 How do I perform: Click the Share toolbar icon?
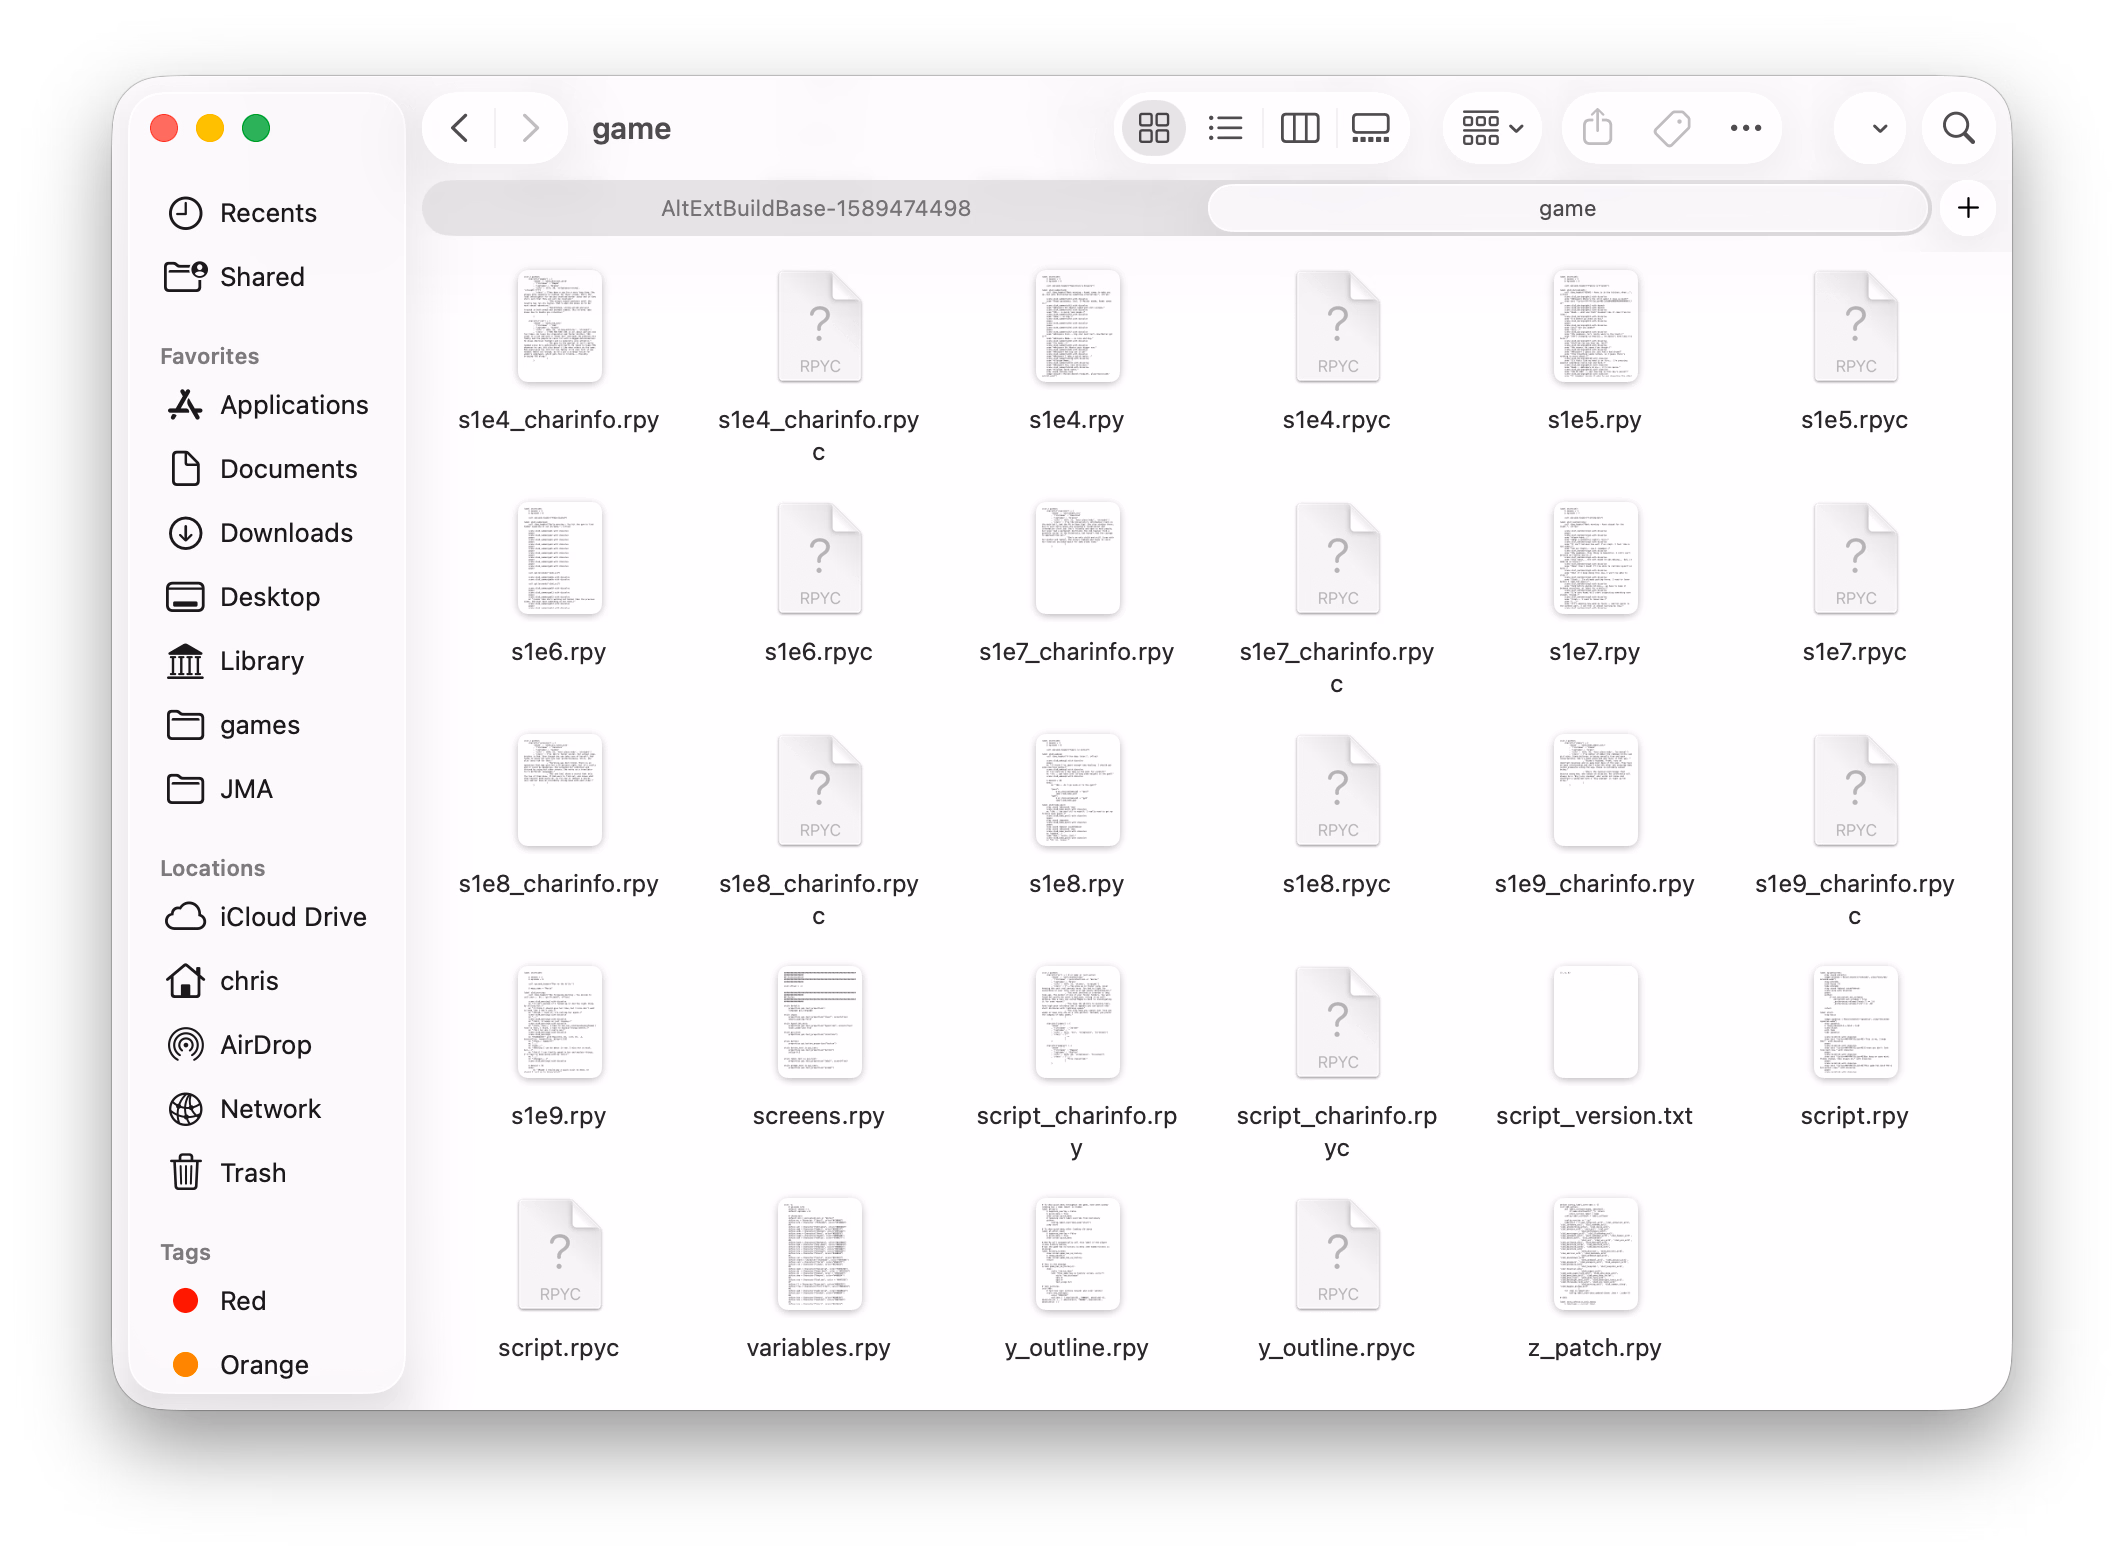(1597, 128)
